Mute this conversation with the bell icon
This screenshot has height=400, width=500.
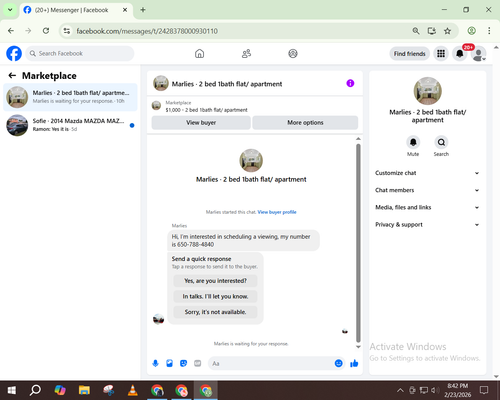(413, 143)
